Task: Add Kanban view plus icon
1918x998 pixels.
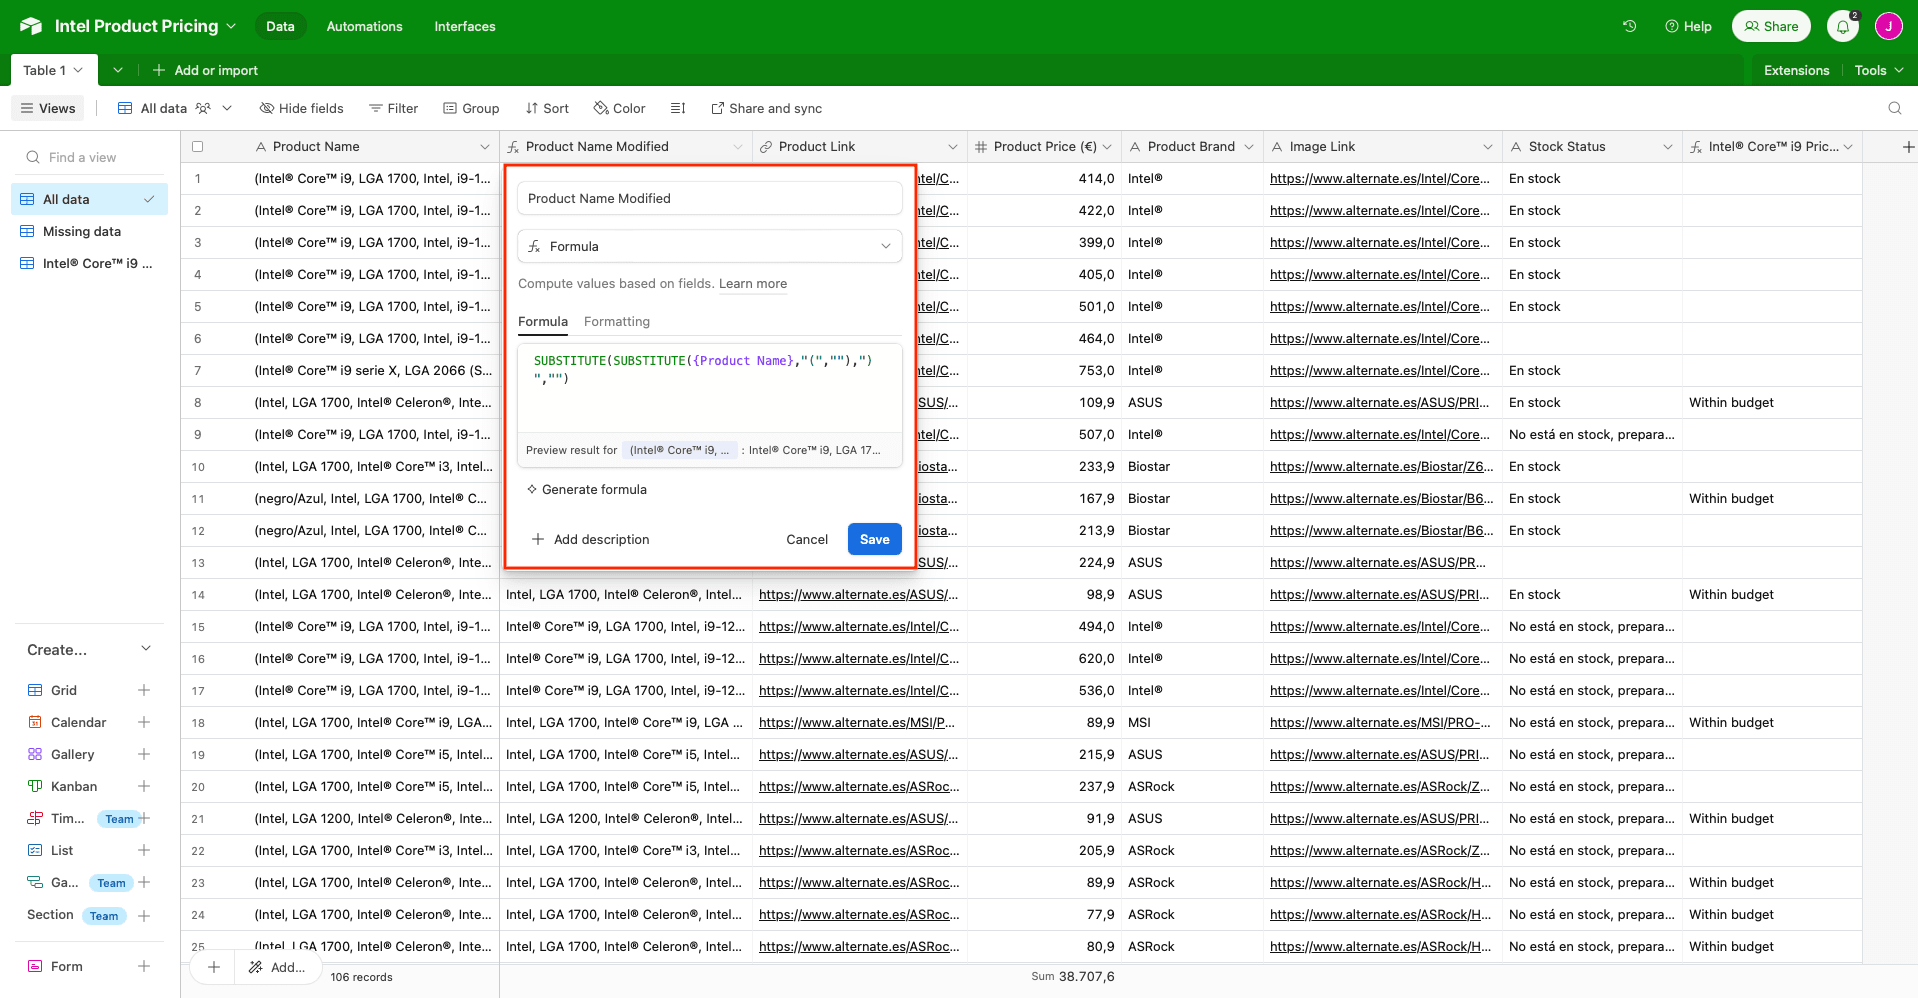Action: tap(144, 786)
